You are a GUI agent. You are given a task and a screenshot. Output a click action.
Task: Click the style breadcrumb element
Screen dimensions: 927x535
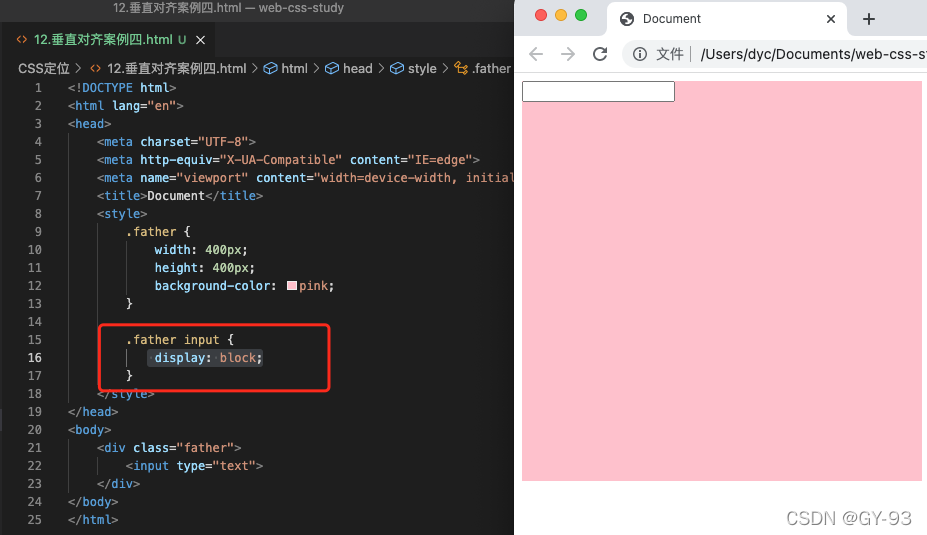(413, 69)
